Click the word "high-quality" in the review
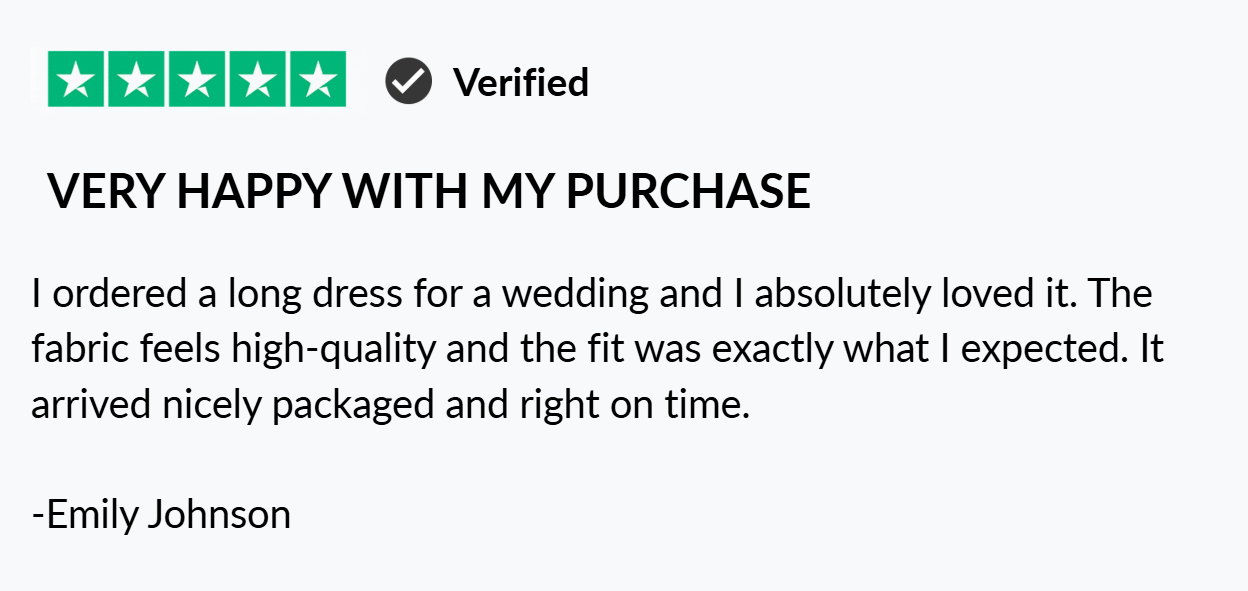 click(x=333, y=350)
